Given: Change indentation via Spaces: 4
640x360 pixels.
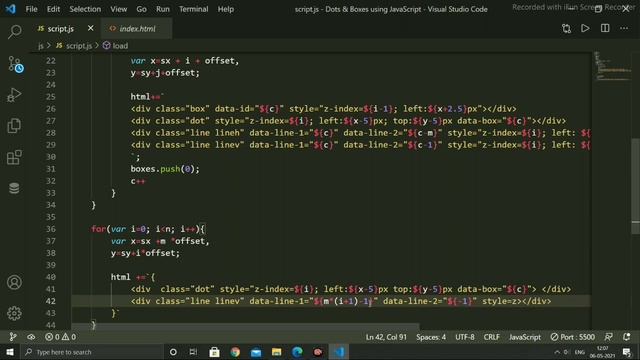Looking at the screenshot, I should [431, 337].
